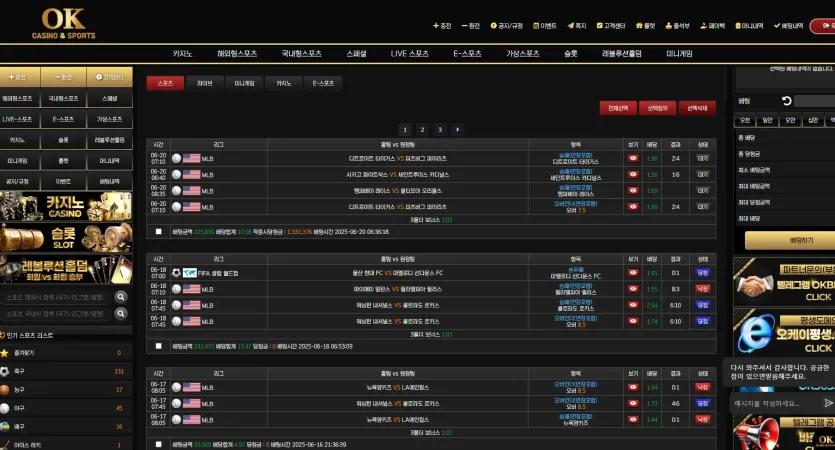Click the chat message input field
Viewport: 835px width, 450px height.
[775, 403]
